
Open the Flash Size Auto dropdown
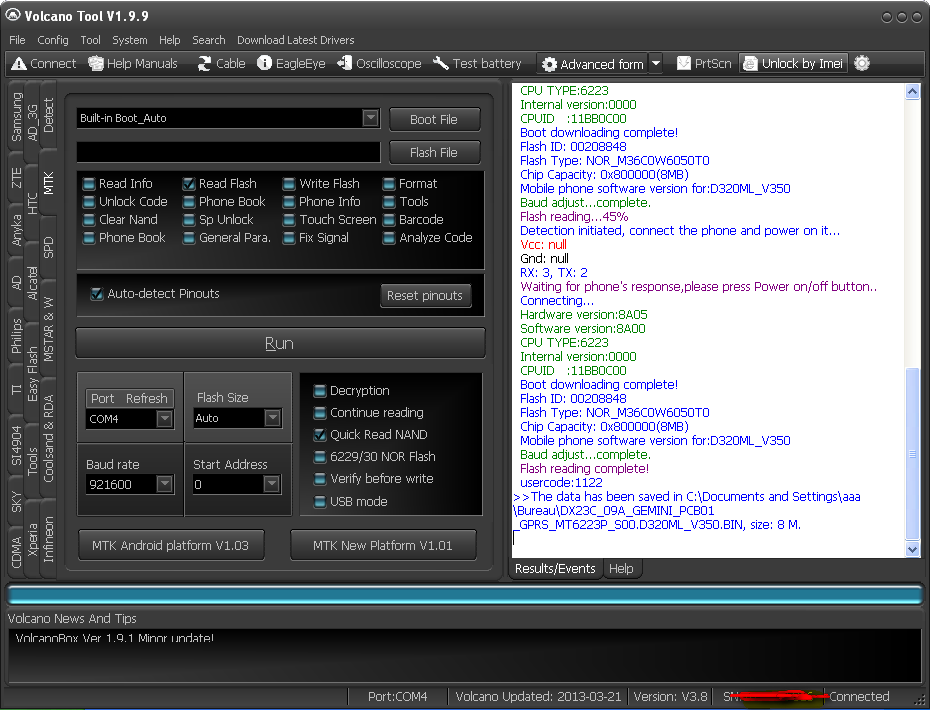(x=272, y=418)
